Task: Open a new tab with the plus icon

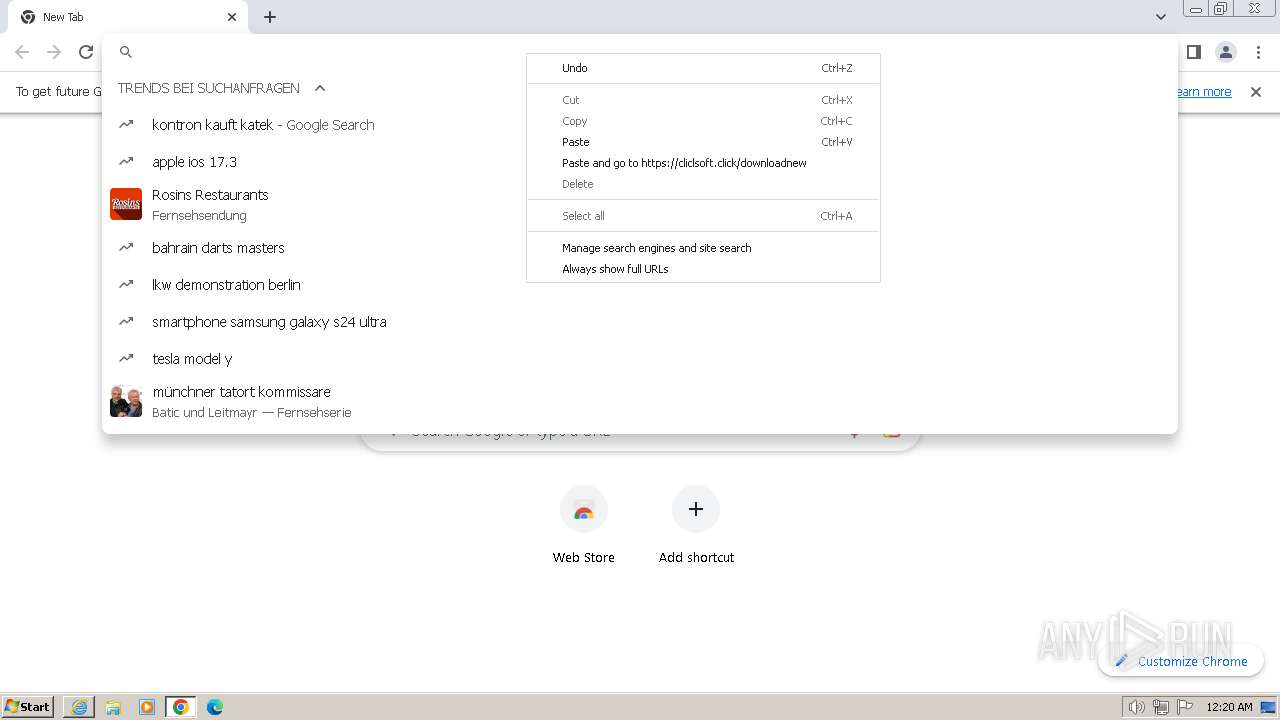Action: (270, 17)
